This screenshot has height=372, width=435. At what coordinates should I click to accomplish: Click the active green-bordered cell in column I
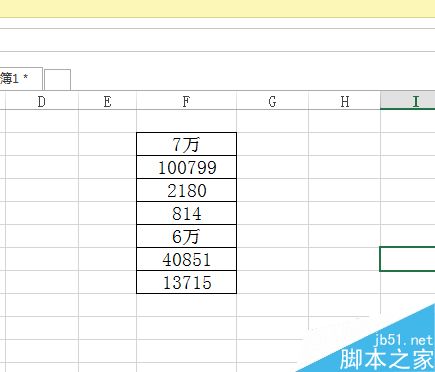click(x=407, y=259)
